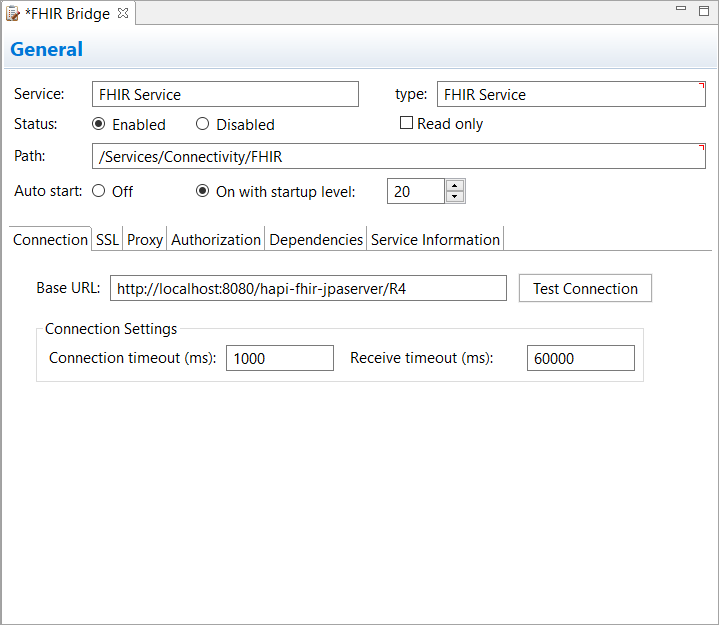
Task: Decrease the startup level with down arrow
Action: click(455, 197)
